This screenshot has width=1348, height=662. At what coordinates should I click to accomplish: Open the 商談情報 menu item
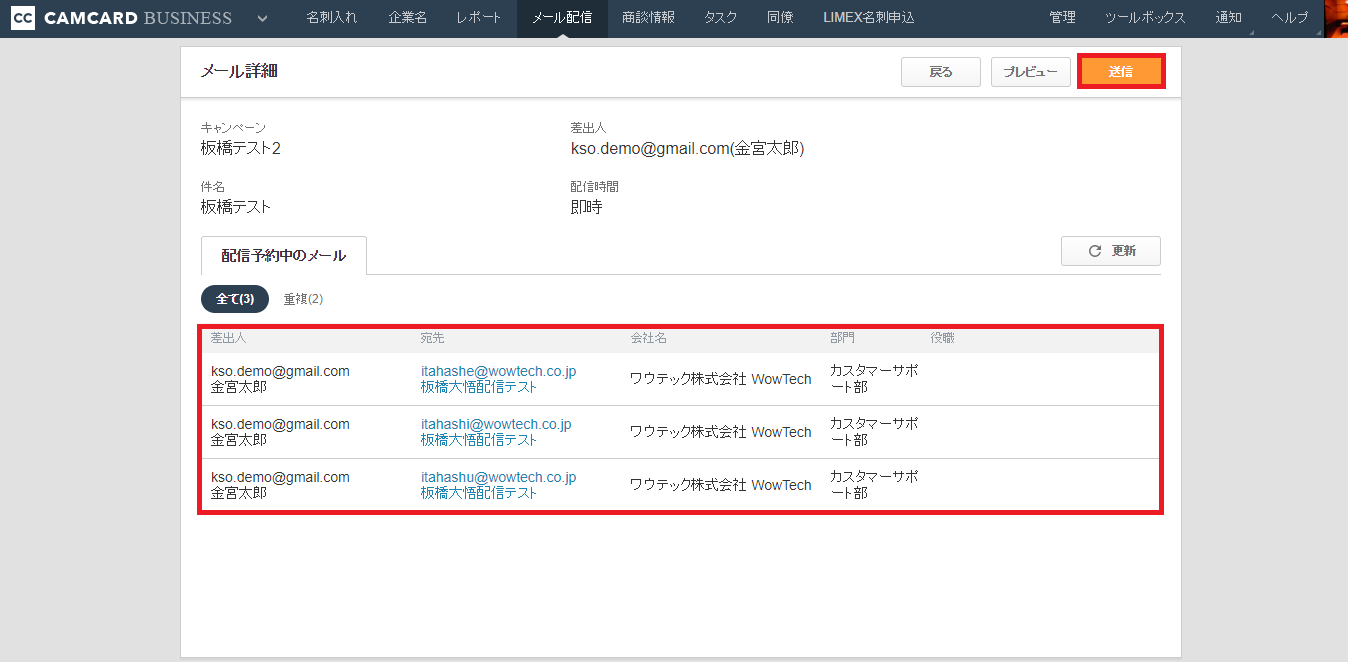point(647,18)
